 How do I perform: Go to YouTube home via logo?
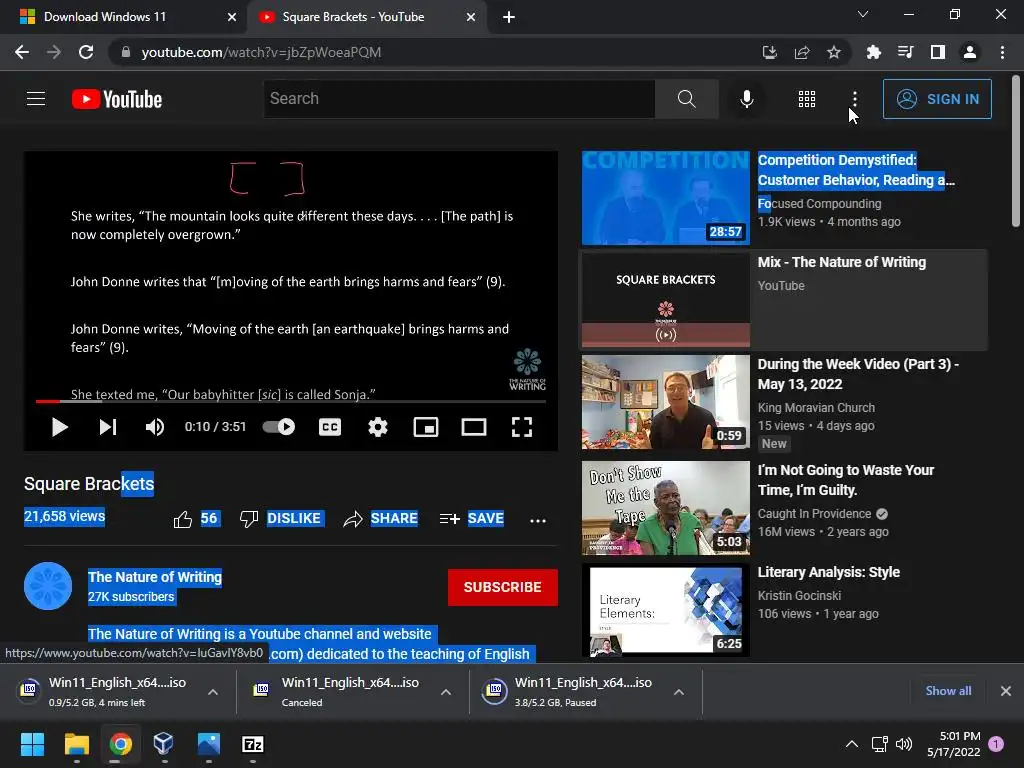tap(117, 99)
